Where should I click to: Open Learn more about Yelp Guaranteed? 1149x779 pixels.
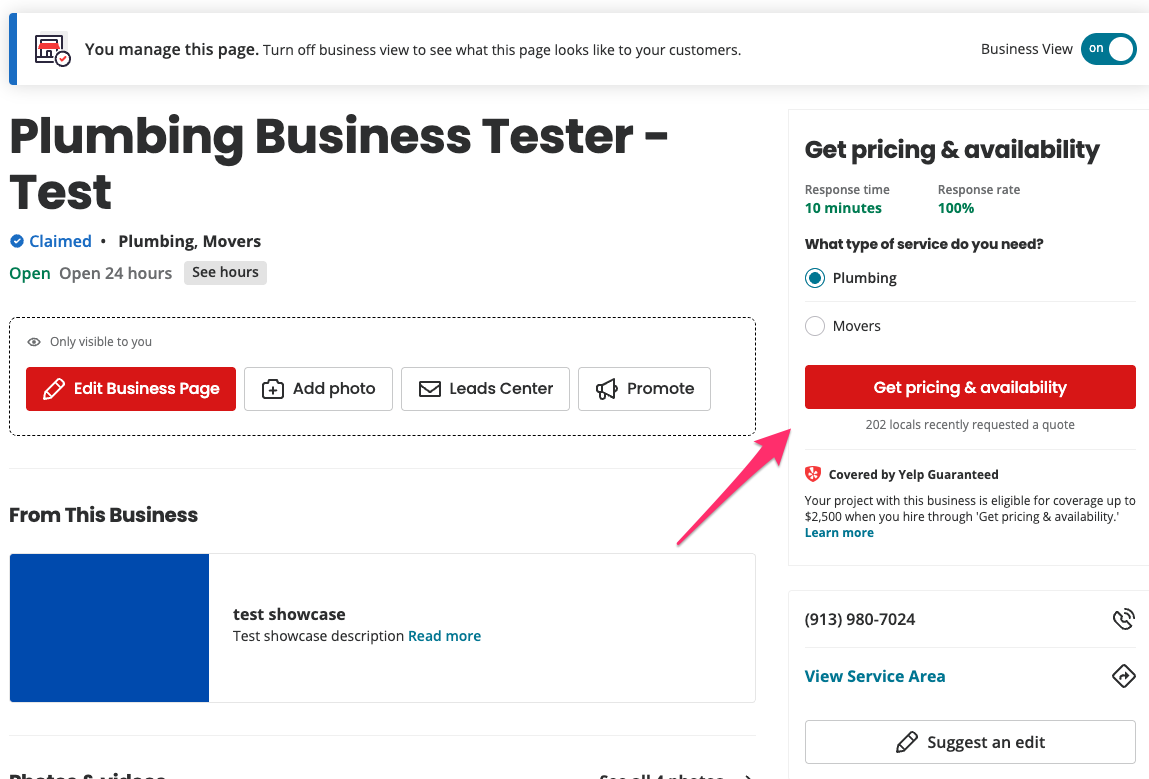point(839,533)
